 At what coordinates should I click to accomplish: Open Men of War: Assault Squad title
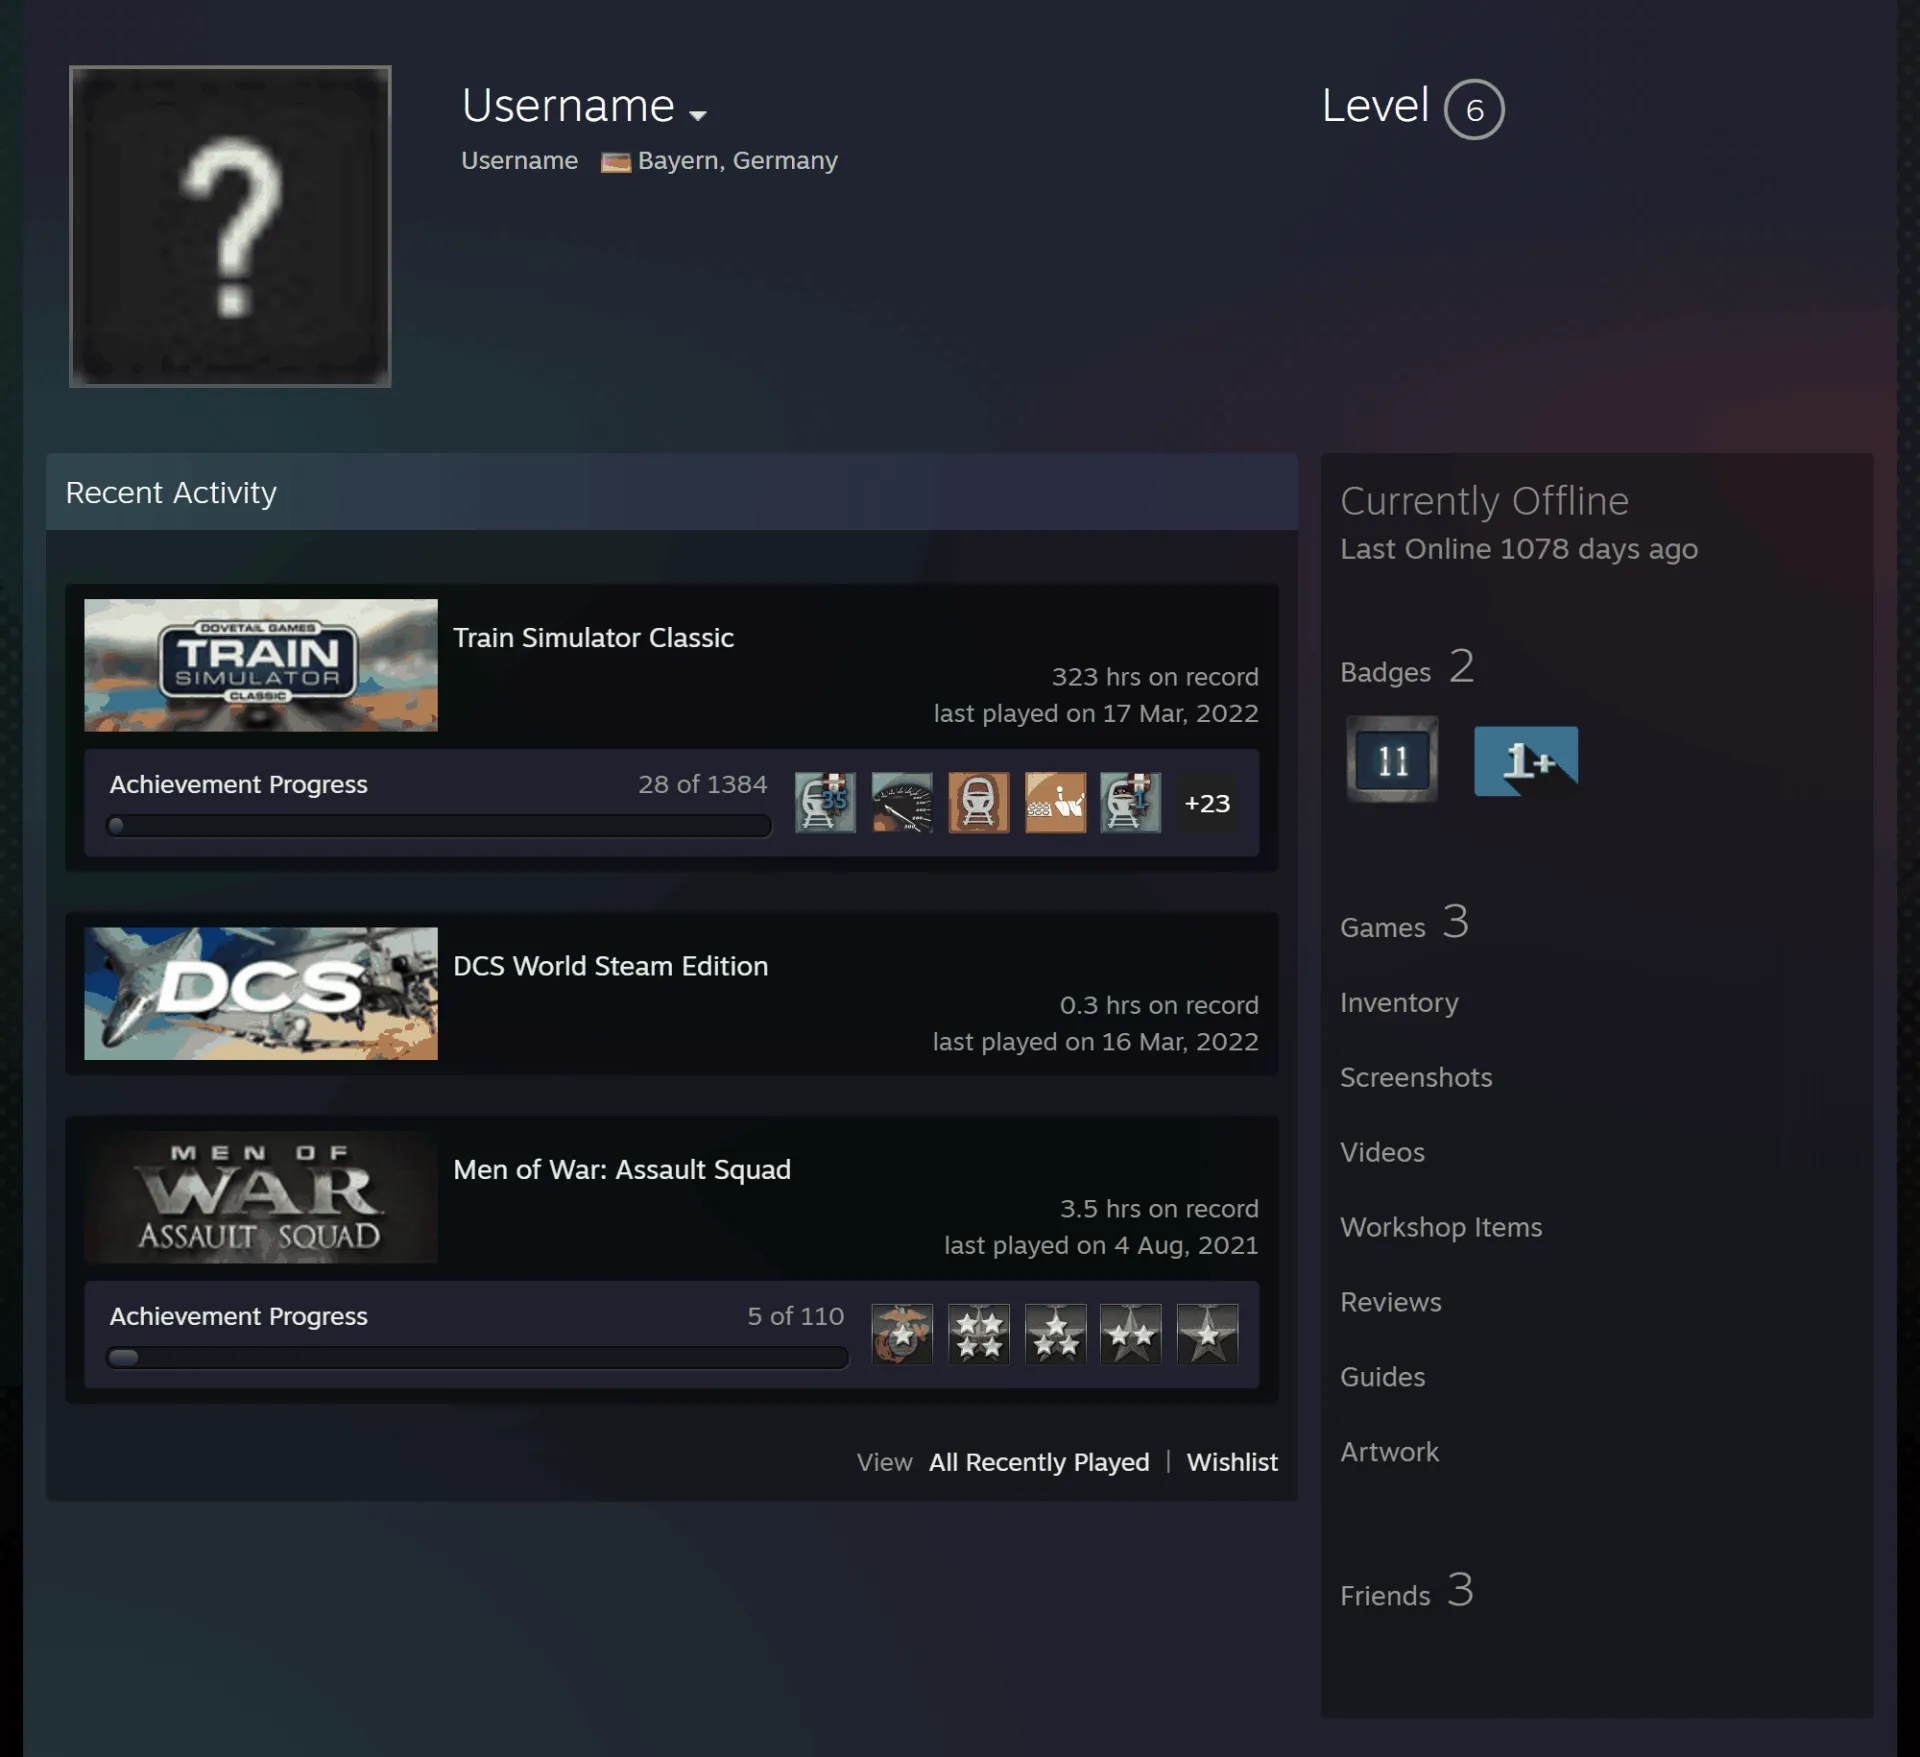(x=621, y=1170)
